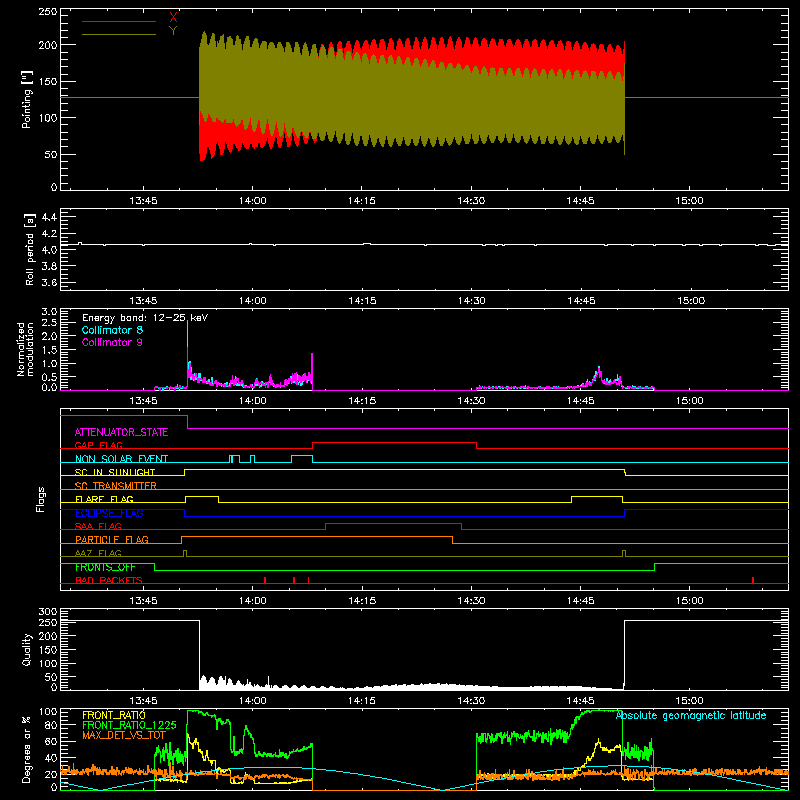
Task: Click the 'Roll period [s]' axis title
Action: [29, 249]
